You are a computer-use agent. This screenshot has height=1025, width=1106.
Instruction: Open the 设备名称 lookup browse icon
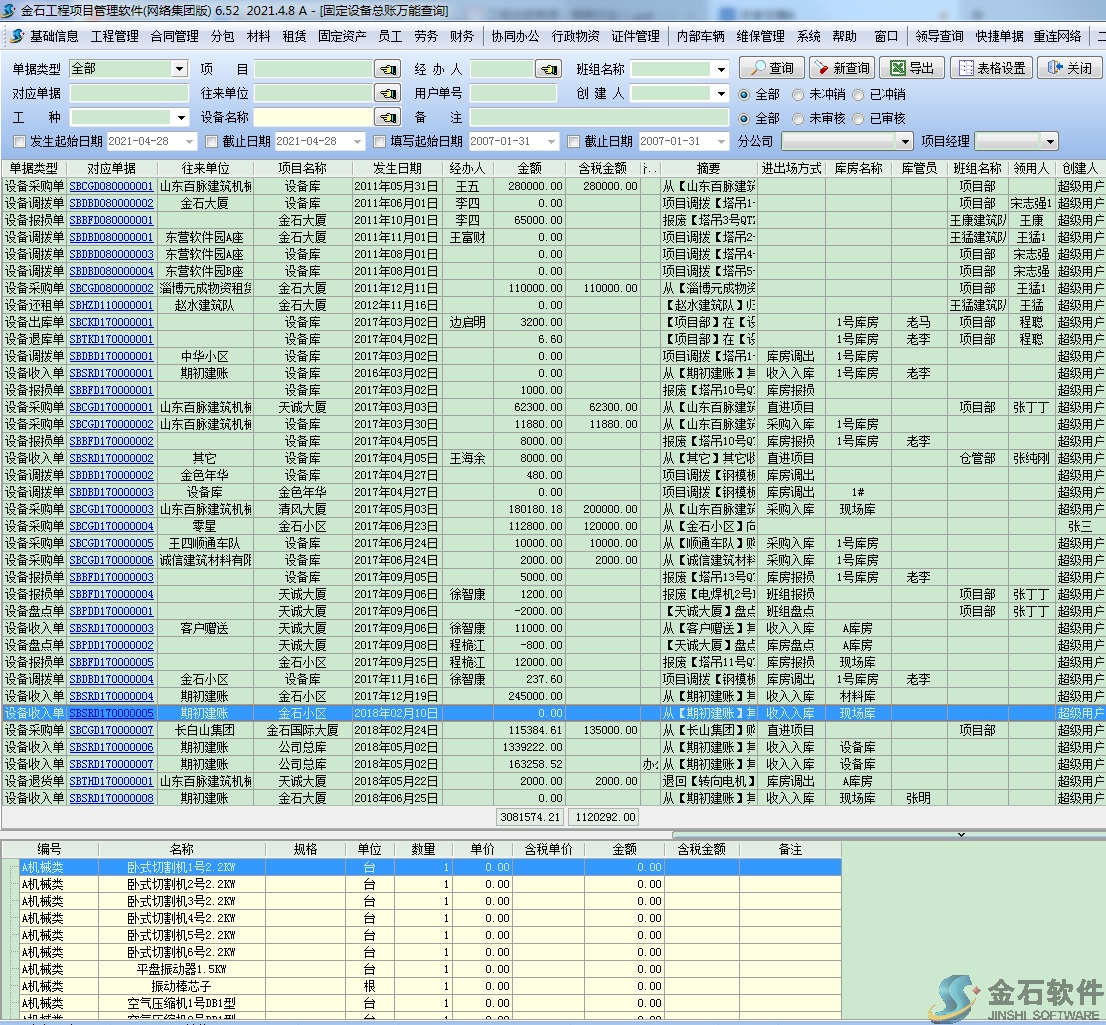[x=387, y=117]
